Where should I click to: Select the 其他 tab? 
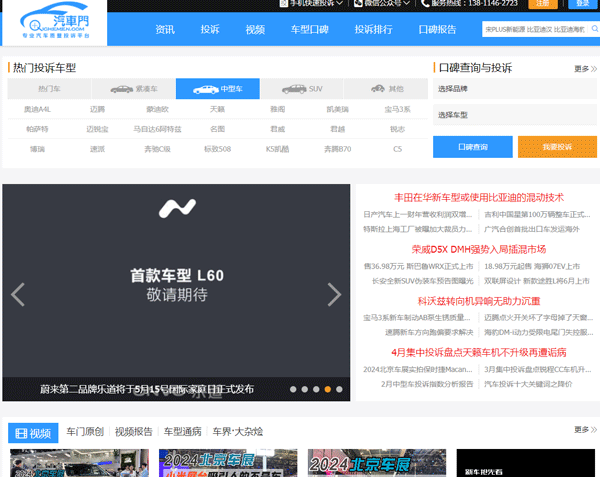click(x=386, y=89)
